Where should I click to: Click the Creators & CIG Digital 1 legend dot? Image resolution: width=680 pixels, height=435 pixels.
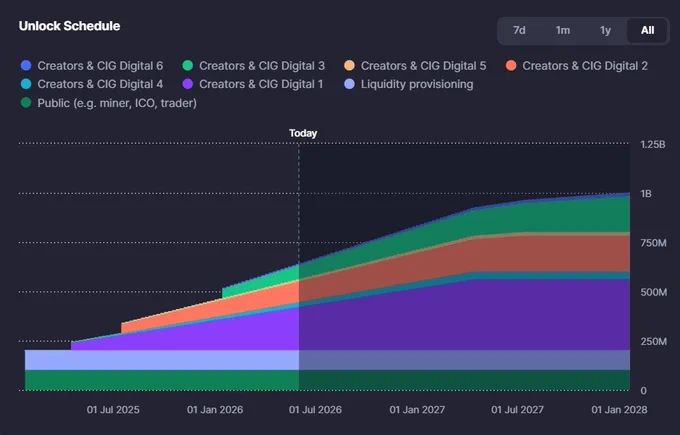188,84
